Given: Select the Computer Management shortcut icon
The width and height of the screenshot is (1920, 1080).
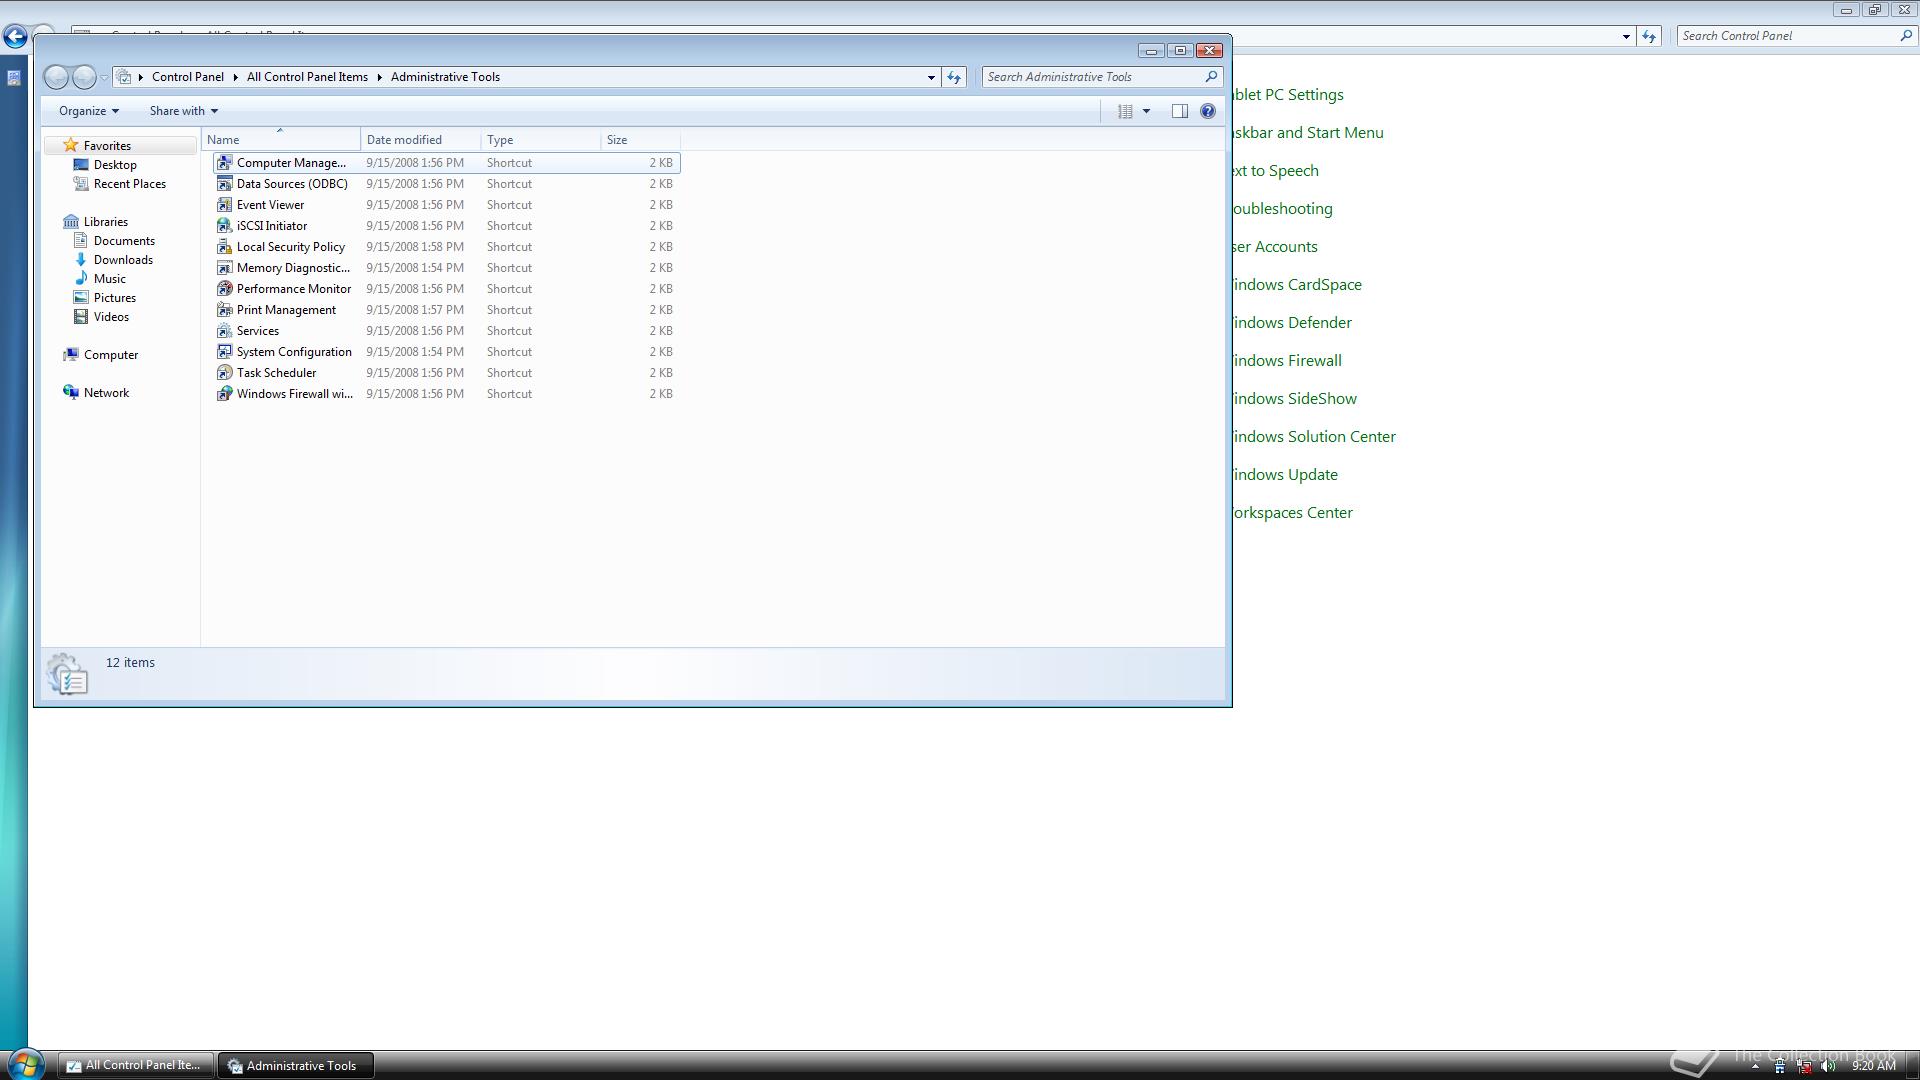Looking at the screenshot, I should click(225, 163).
